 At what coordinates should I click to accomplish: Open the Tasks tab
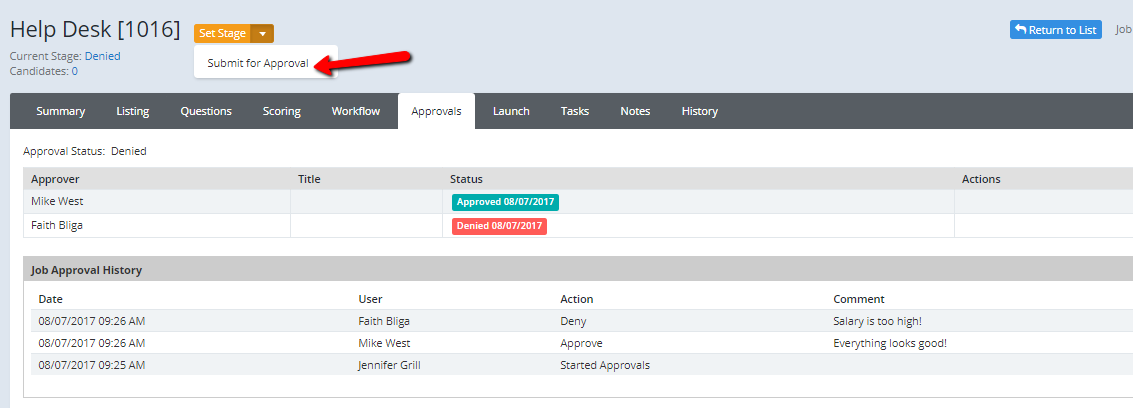(575, 111)
